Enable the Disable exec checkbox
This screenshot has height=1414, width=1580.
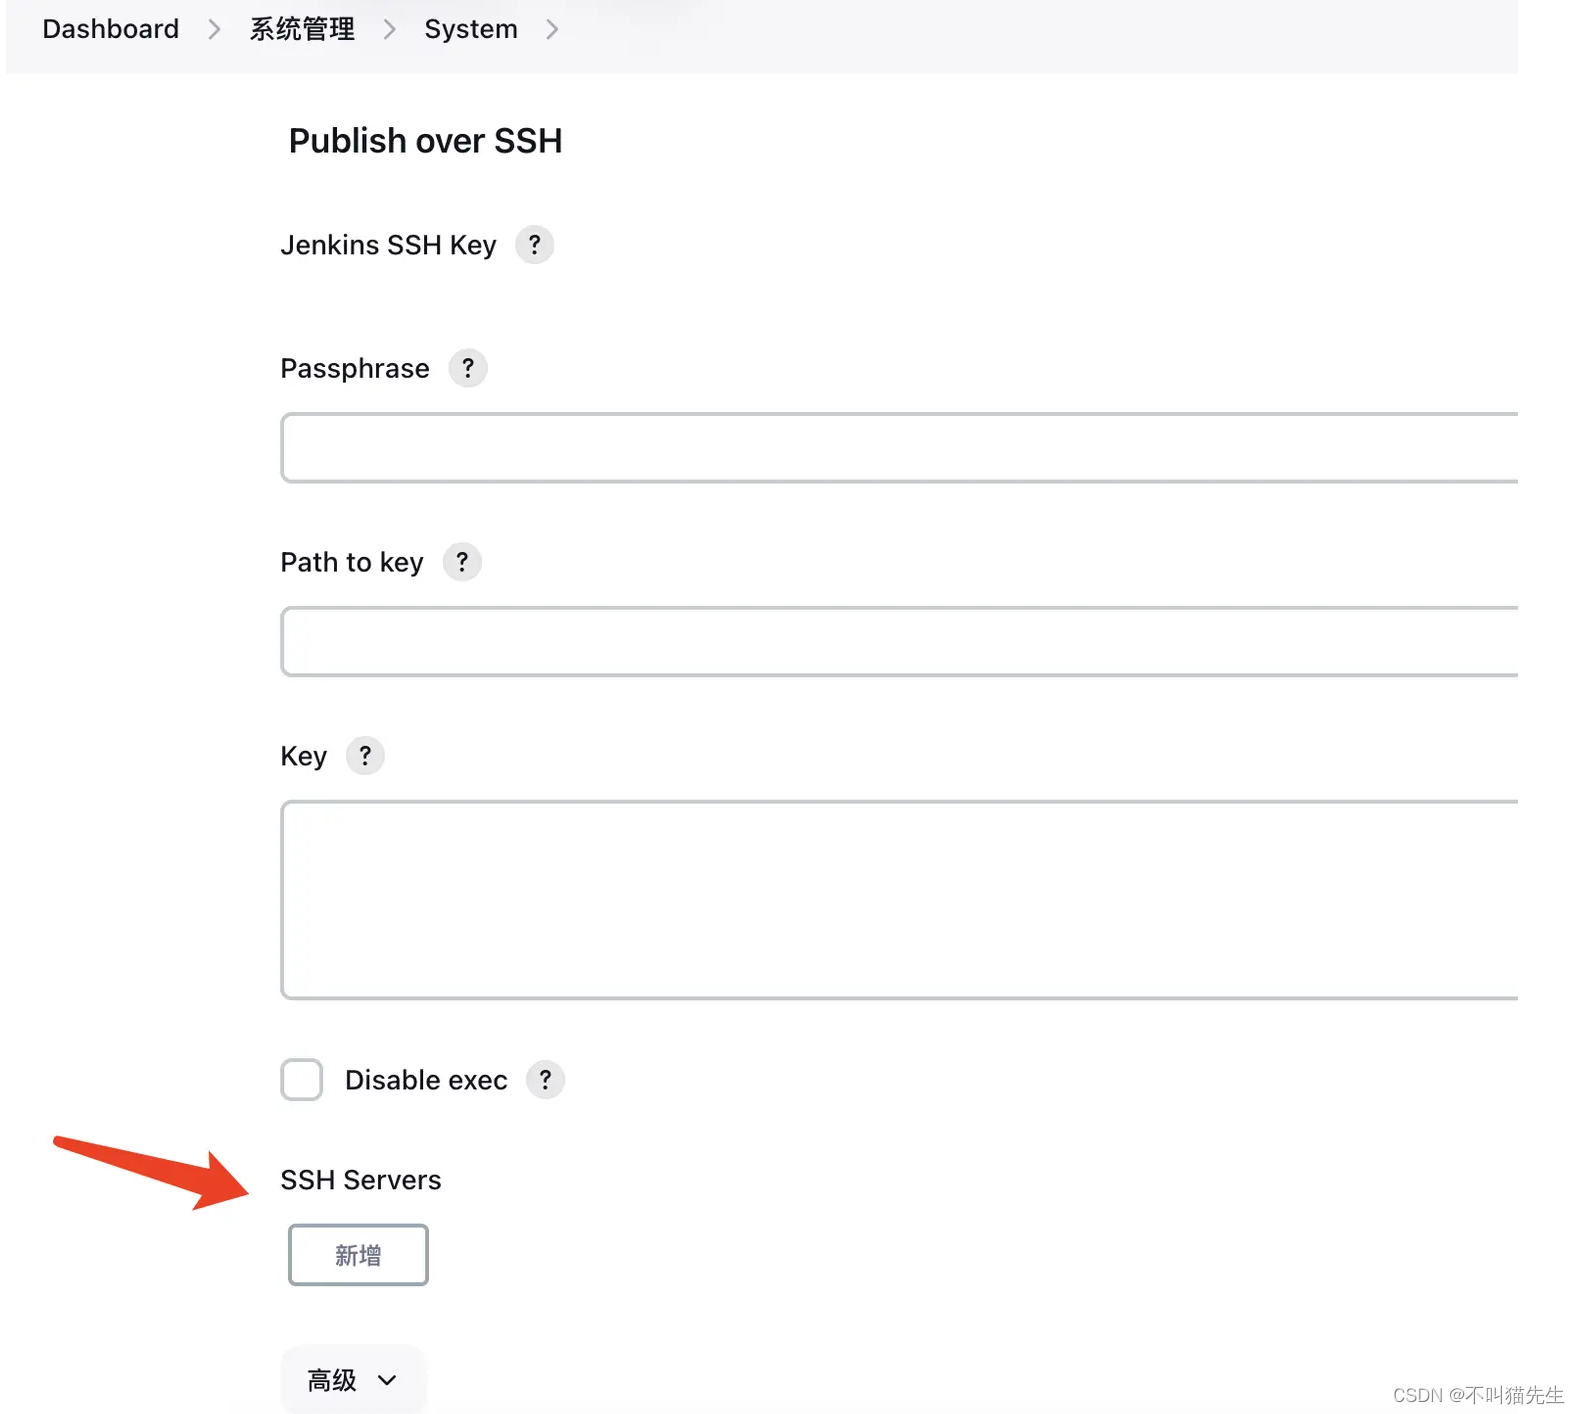click(301, 1080)
